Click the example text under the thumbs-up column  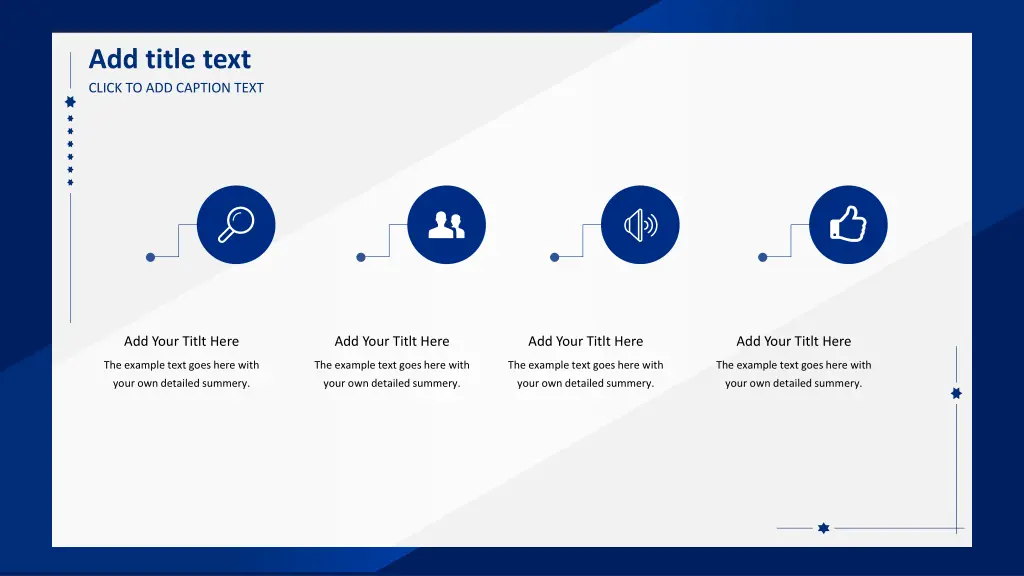click(794, 374)
